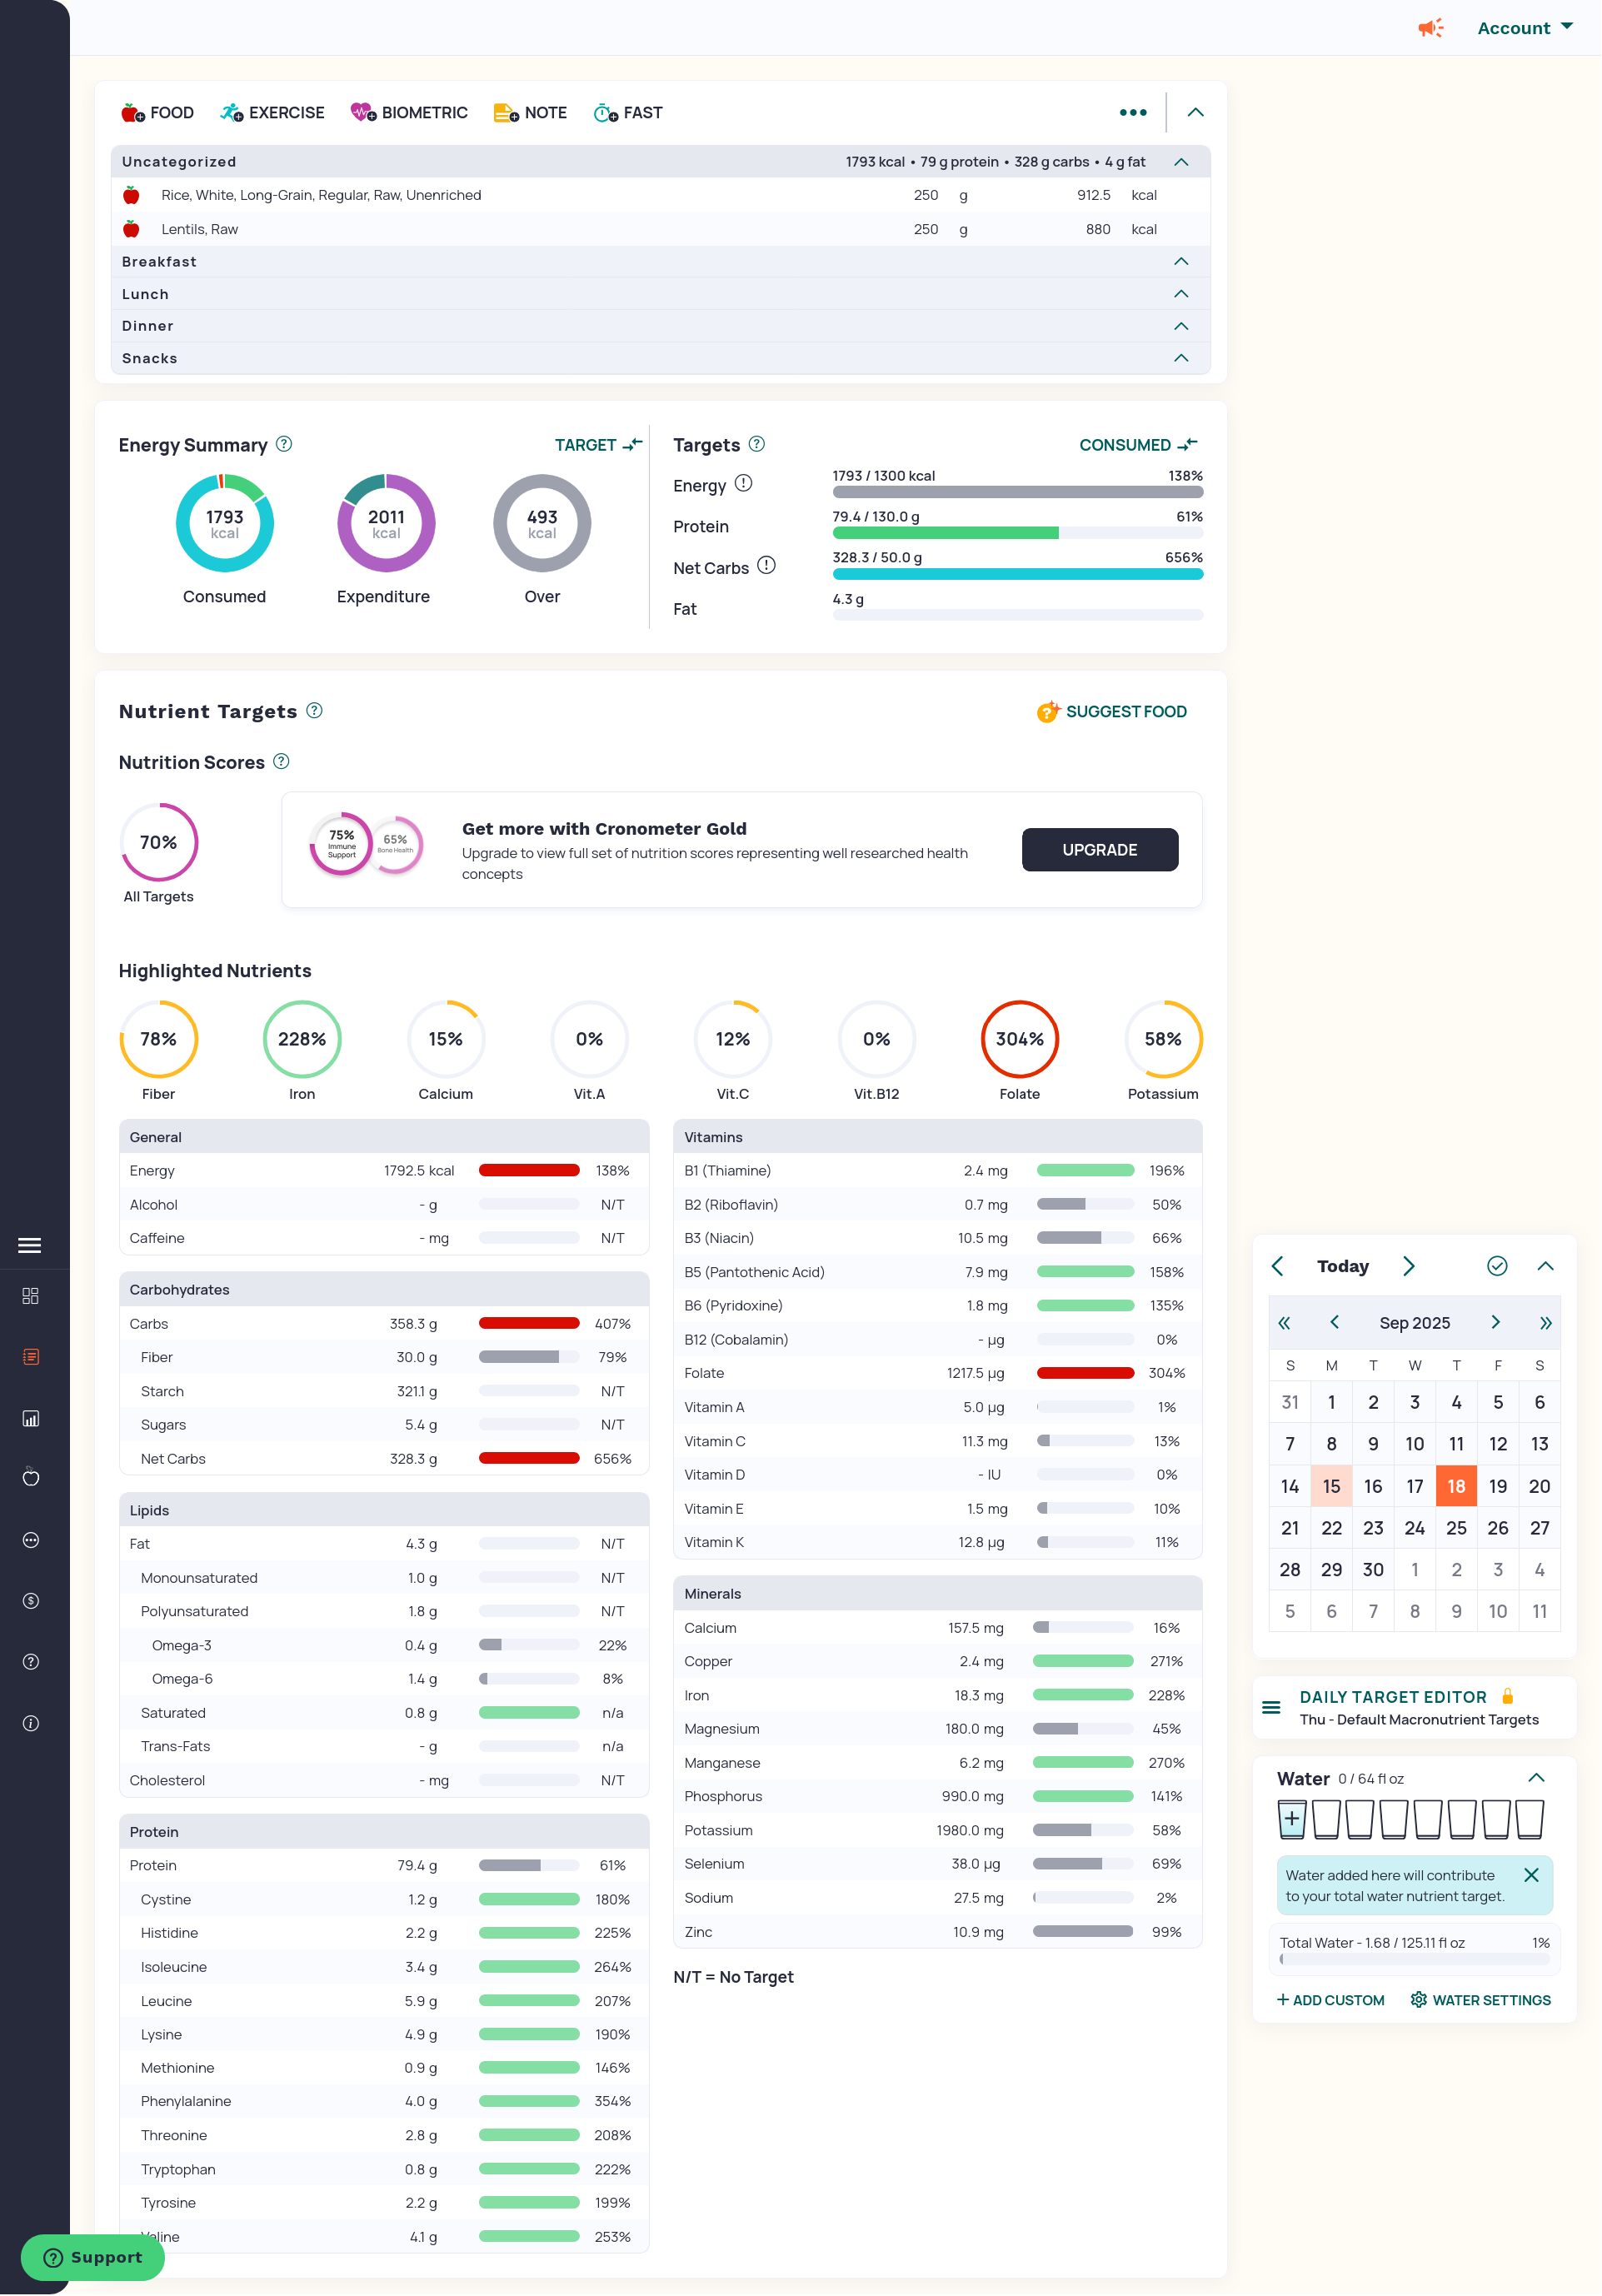Click the Consumed energy ring

(224, 523)
